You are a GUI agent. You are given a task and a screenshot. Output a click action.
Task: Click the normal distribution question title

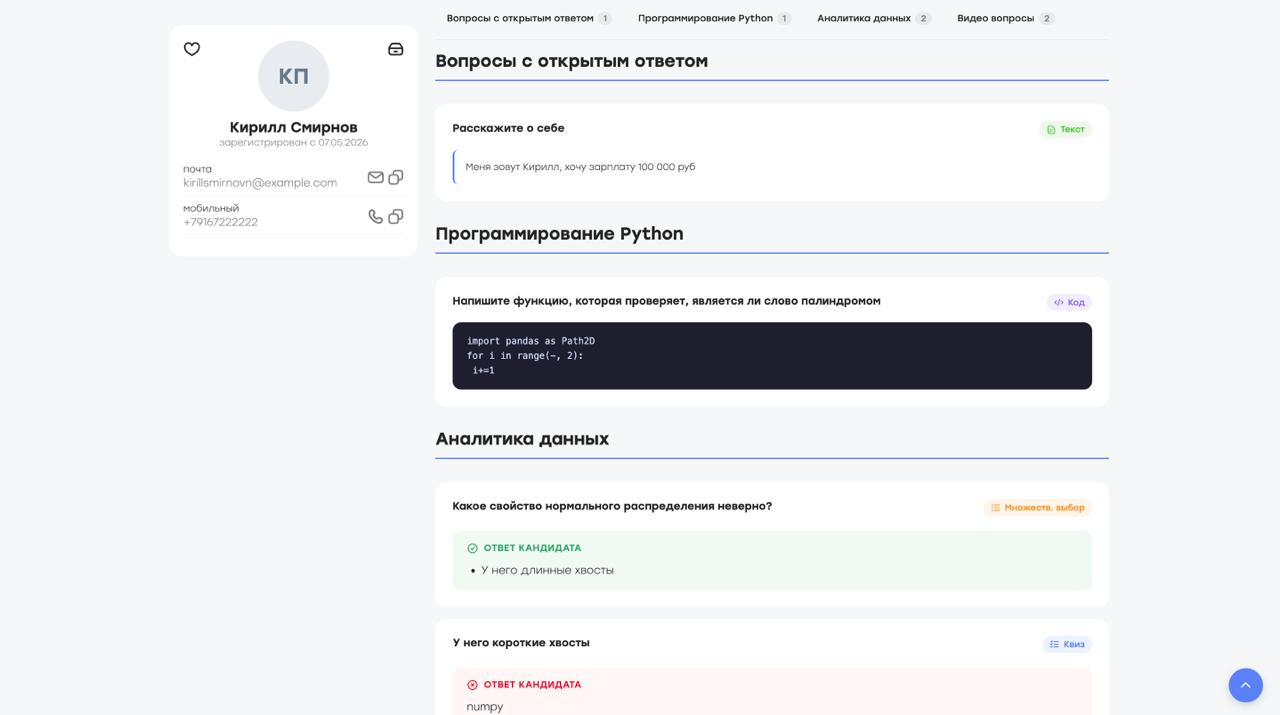[612, 506]
